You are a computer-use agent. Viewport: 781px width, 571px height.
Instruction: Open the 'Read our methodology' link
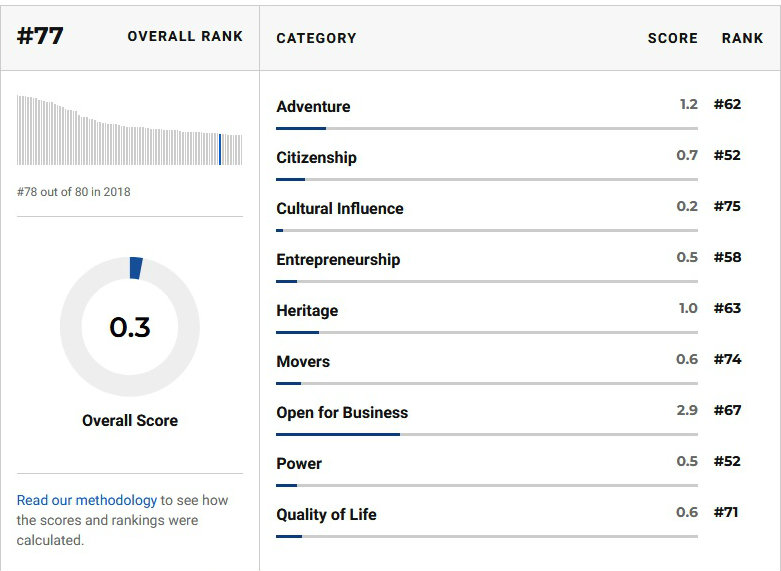tap(87, 500)
